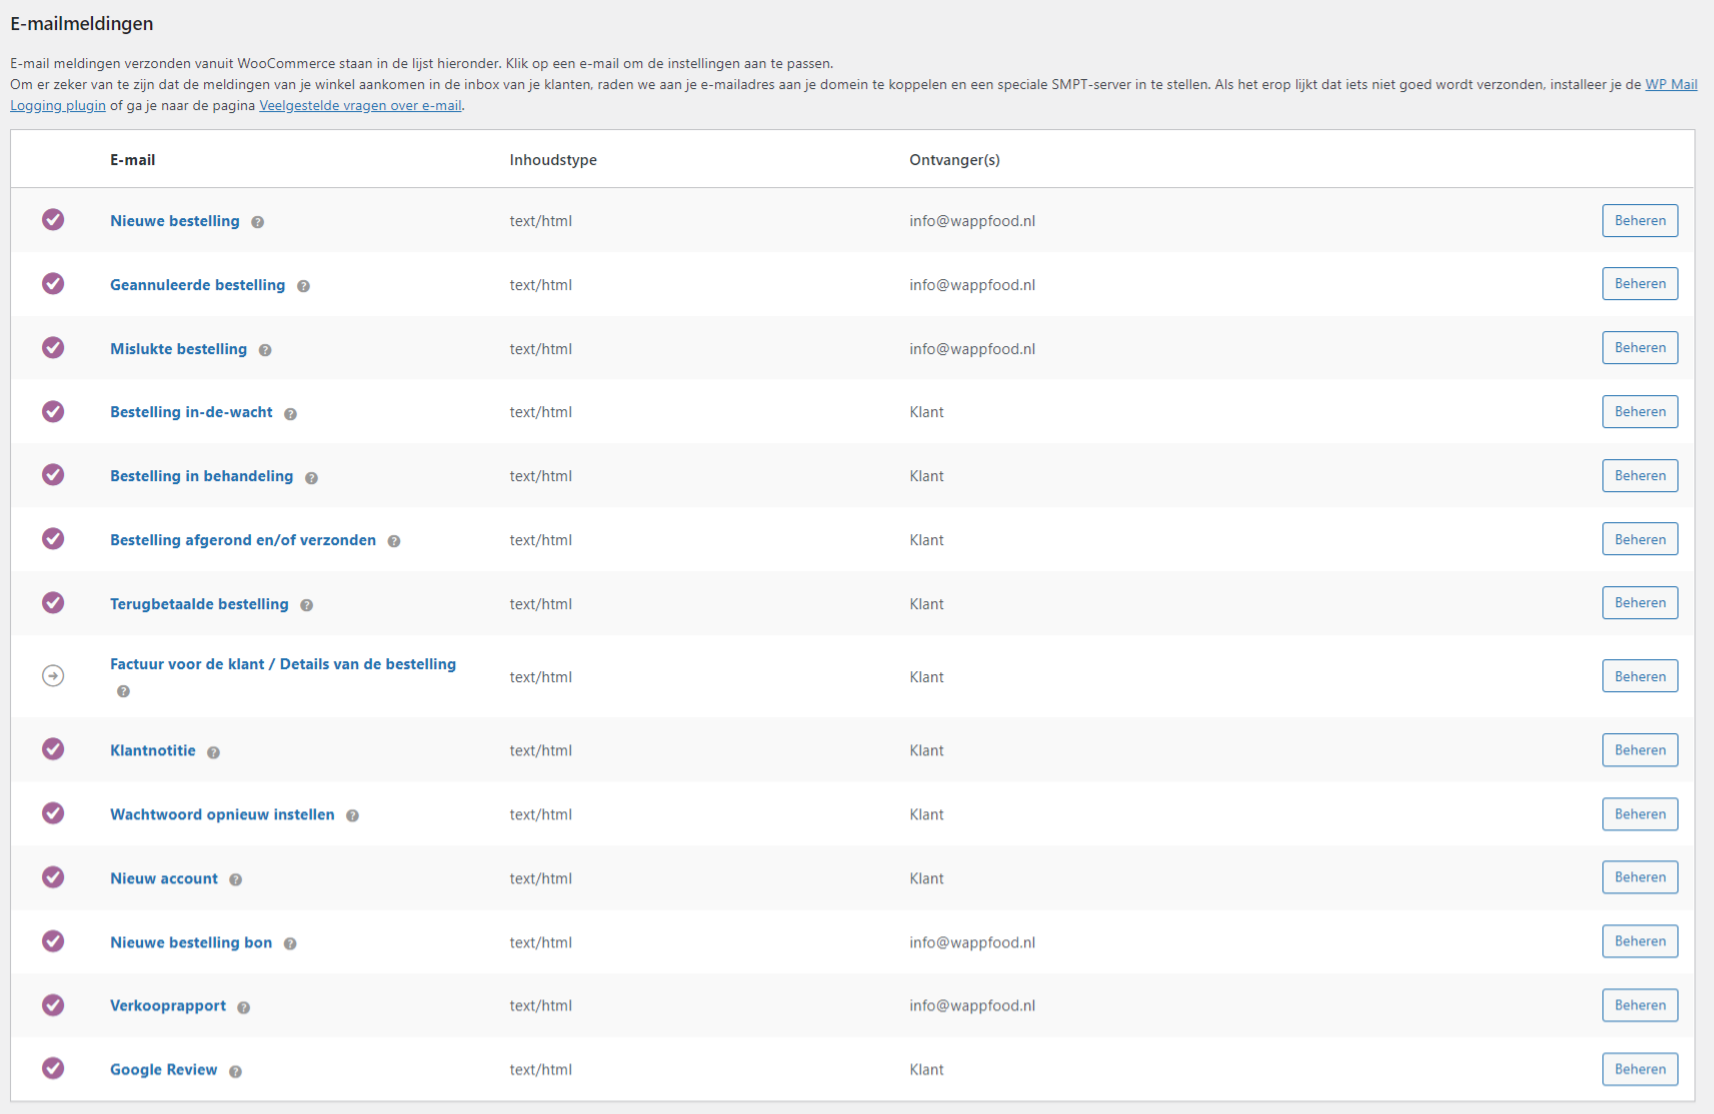Open Veelgestelde vragen over e-mail link
1714x1114 pixels.
click(x=360, y=105)
